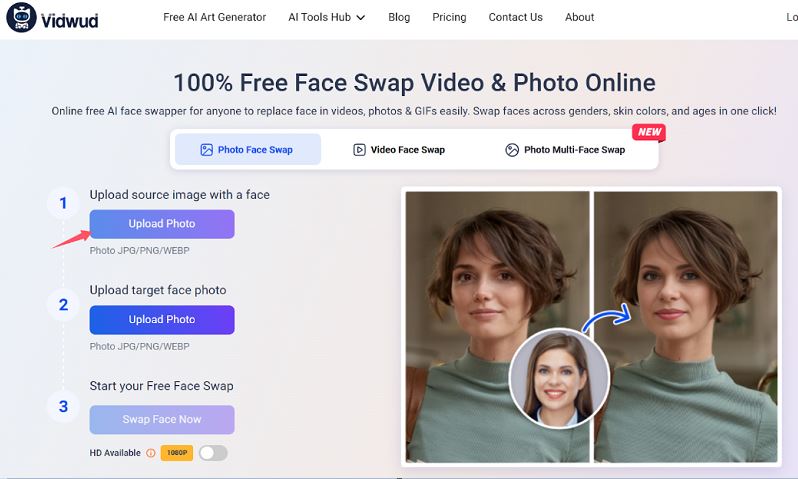Expand the AI Tools Hub menu
This screenshot has height=479, width=798.
click(326, 17)
